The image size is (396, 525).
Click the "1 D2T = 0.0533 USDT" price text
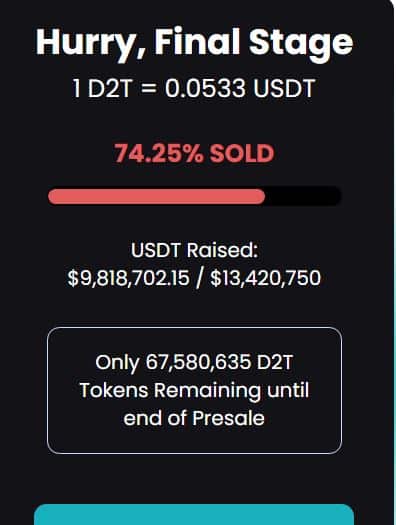pos(193,89)
